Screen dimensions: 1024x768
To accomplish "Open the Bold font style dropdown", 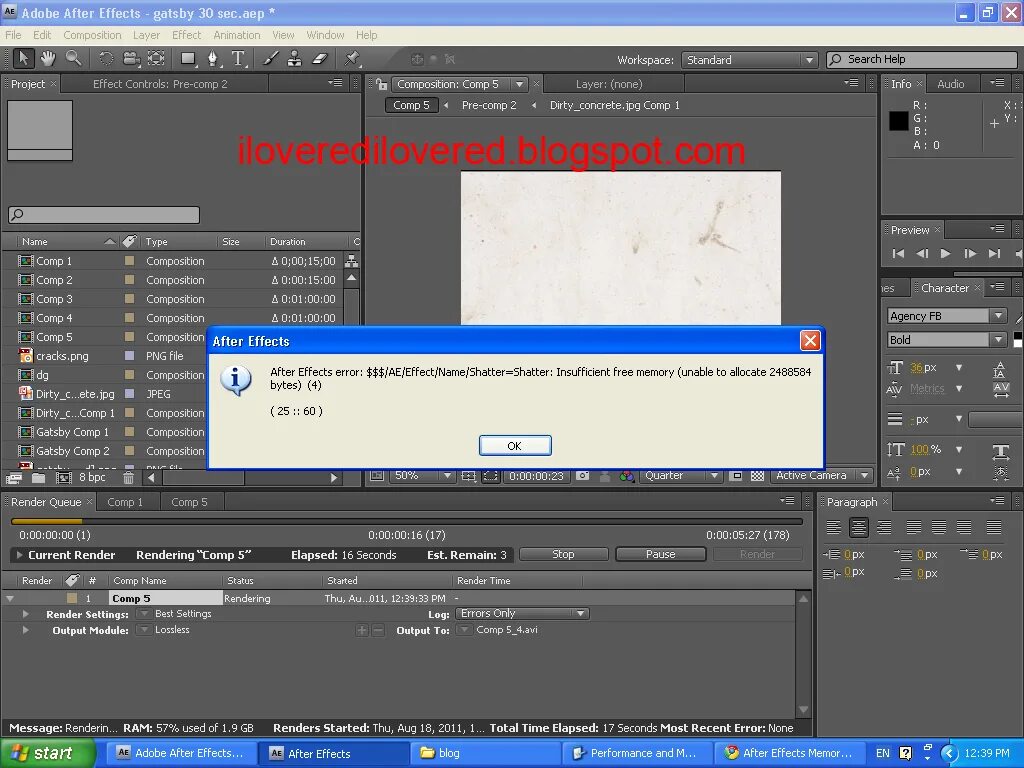I will (946, 340).
